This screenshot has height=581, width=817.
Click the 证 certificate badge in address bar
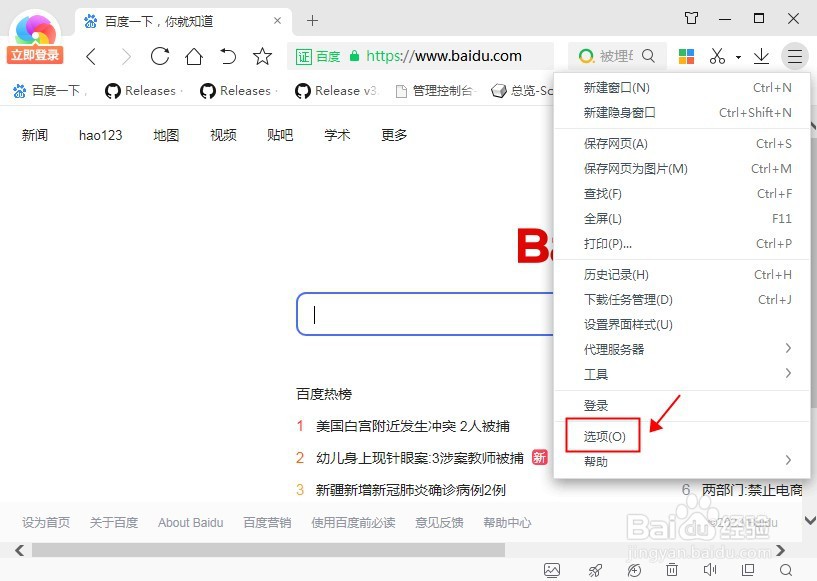pyautogui.click(x=304, y=56)
